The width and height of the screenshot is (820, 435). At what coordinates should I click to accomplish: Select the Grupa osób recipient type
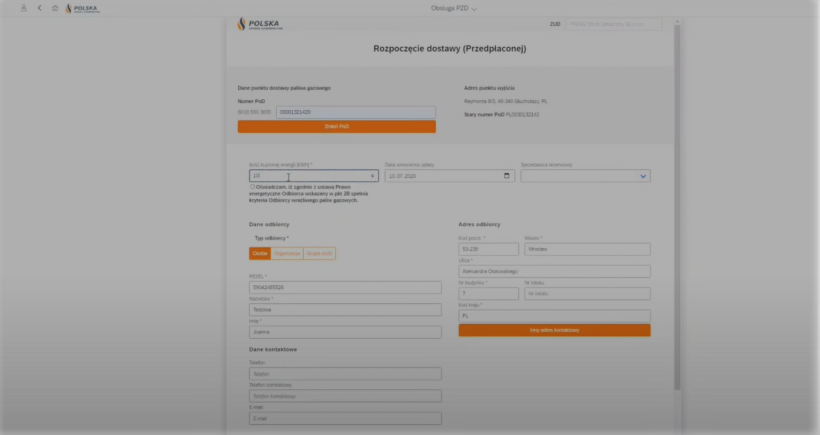[320, 254]
